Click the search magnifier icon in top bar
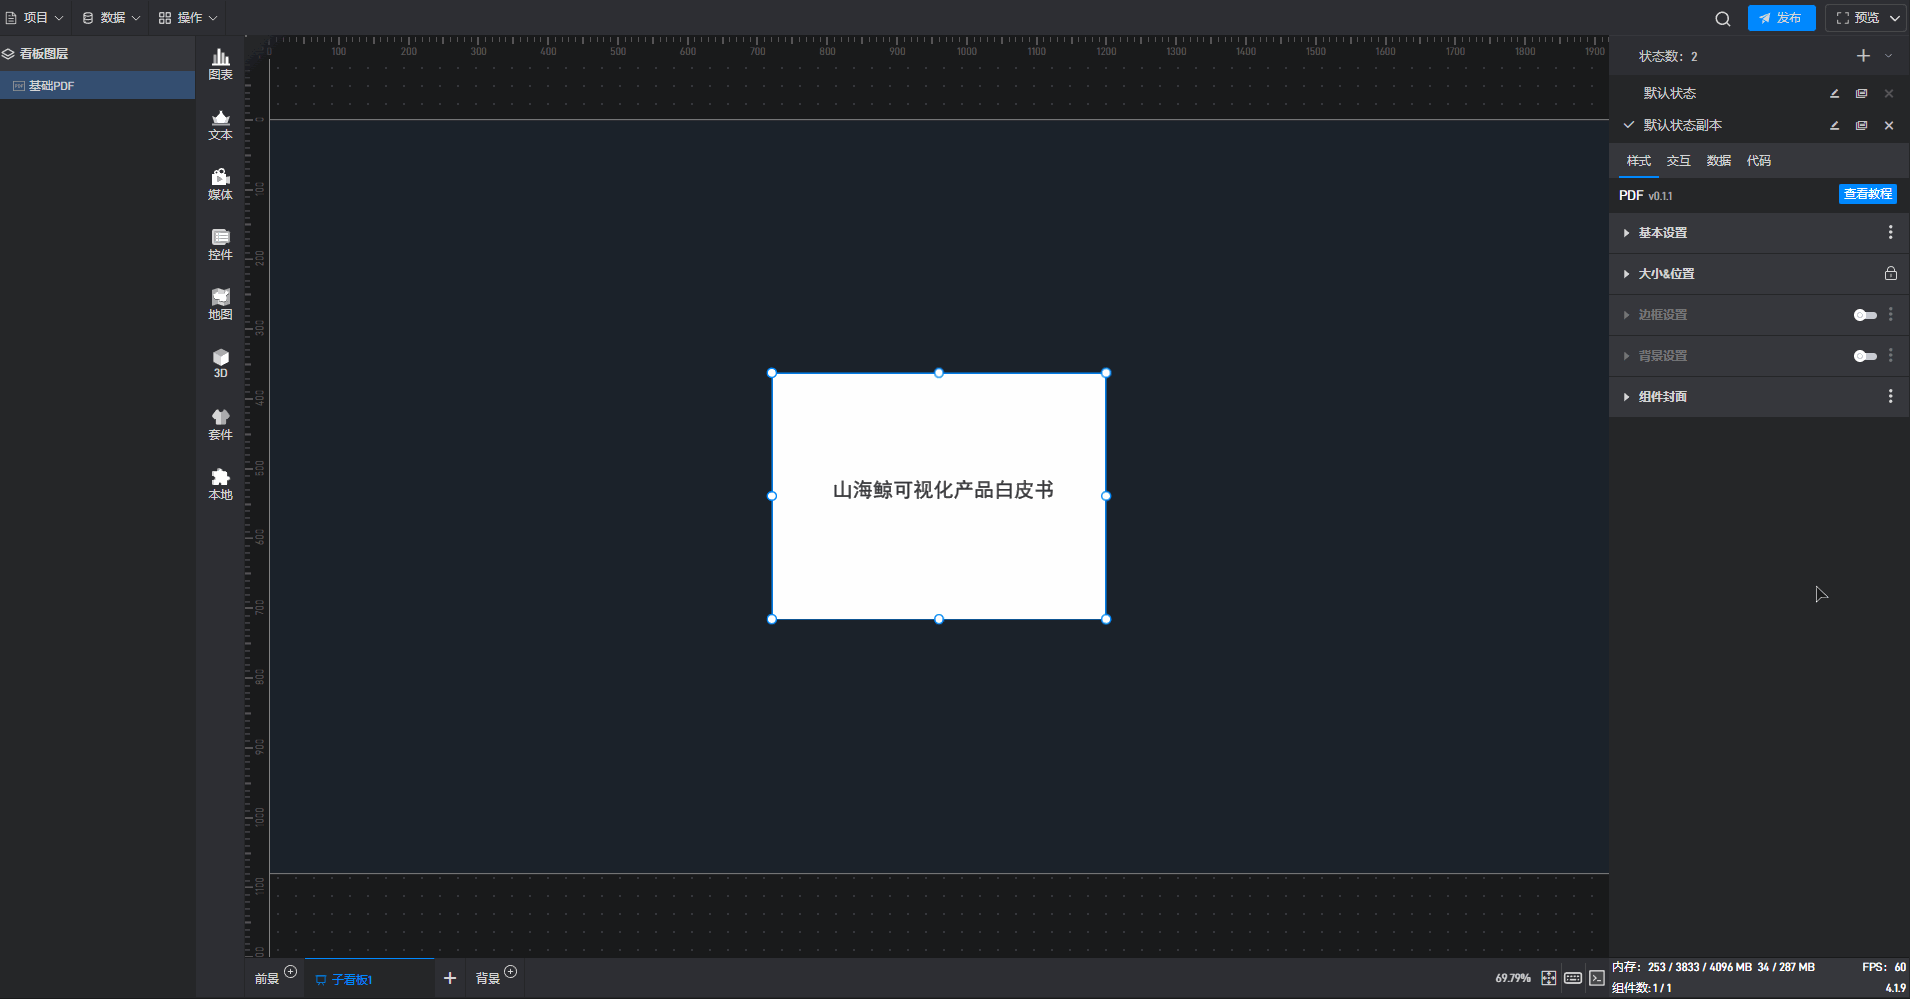Image resolution: width=1910 pixels, height=999 pixels. point(1722,18)
